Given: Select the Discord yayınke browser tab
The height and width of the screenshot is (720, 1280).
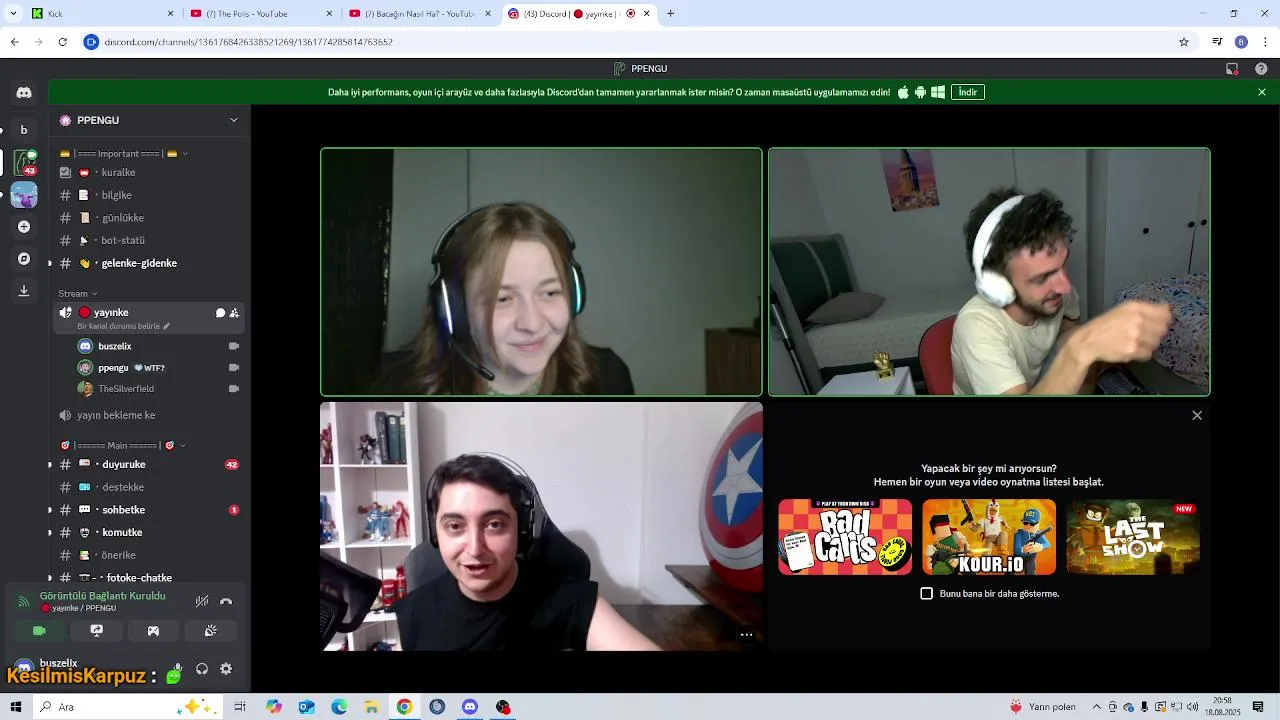Looking at the screenshot, I should pos(578,14).
